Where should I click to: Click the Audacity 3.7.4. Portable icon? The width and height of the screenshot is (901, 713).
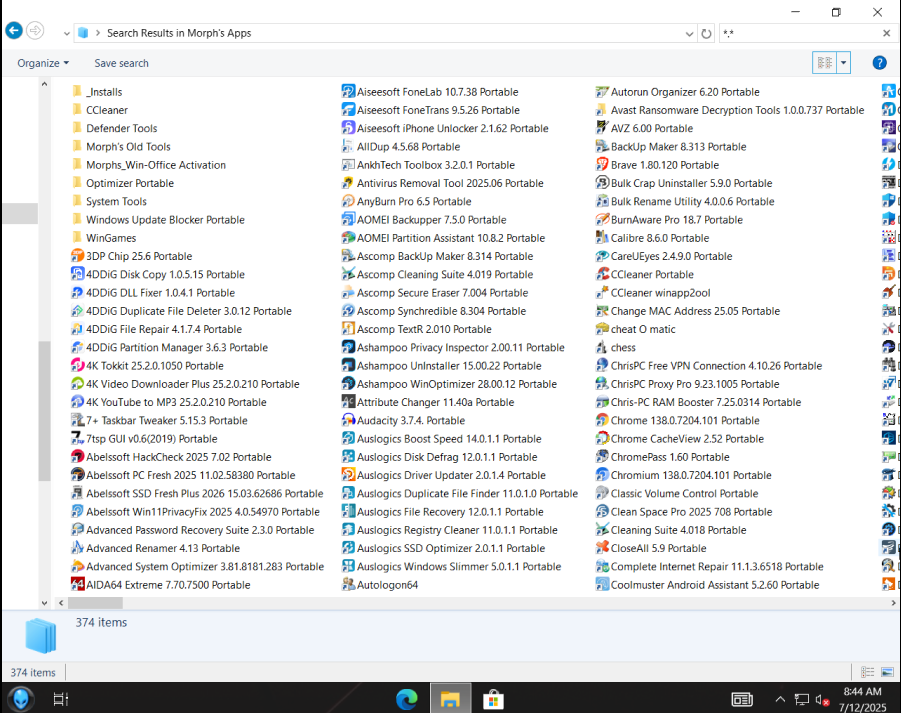348,421
